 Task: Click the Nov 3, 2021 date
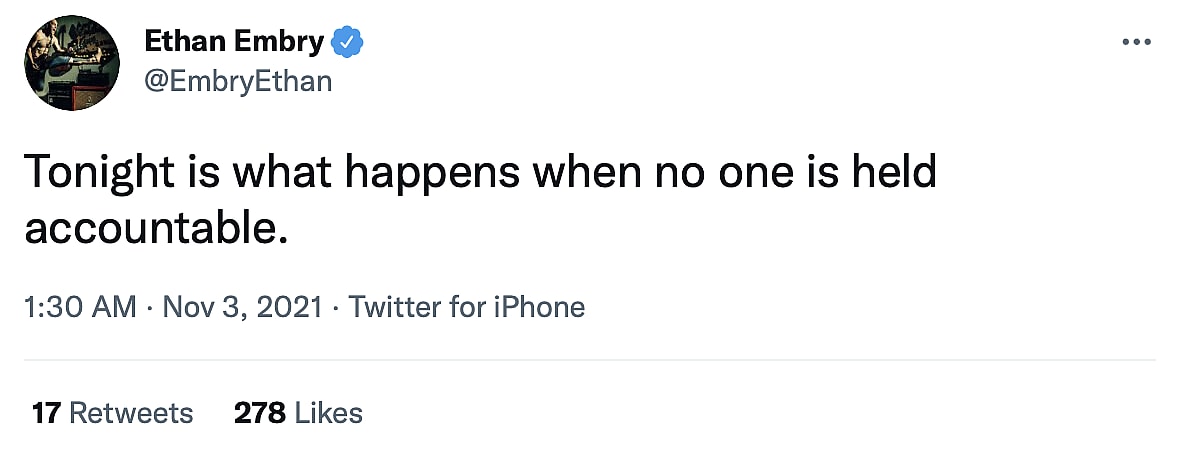[241, 307]
